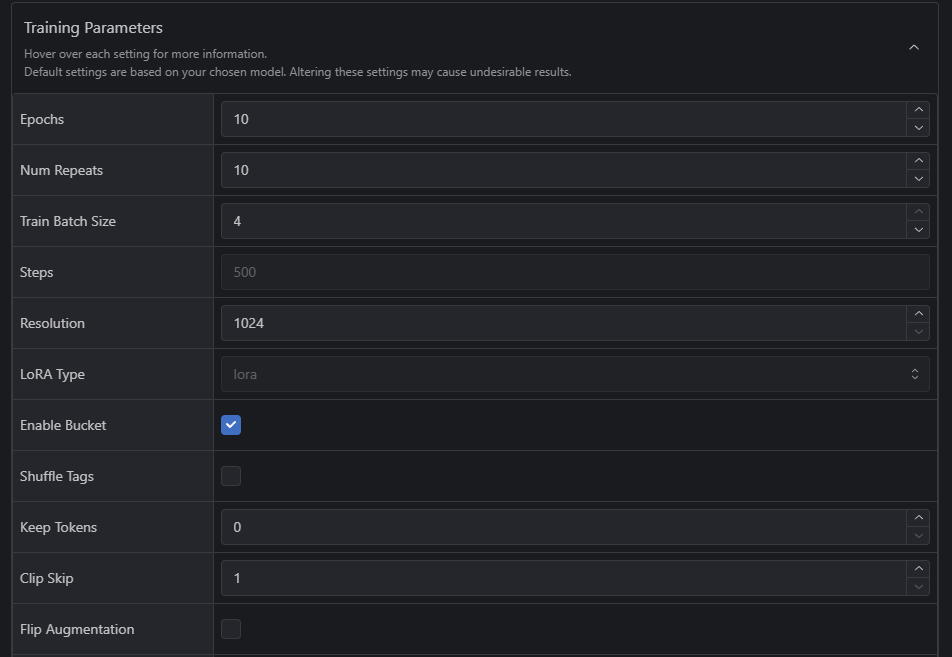Click into the Train Batch Size field
952x657 pixels.
(560, 221)
